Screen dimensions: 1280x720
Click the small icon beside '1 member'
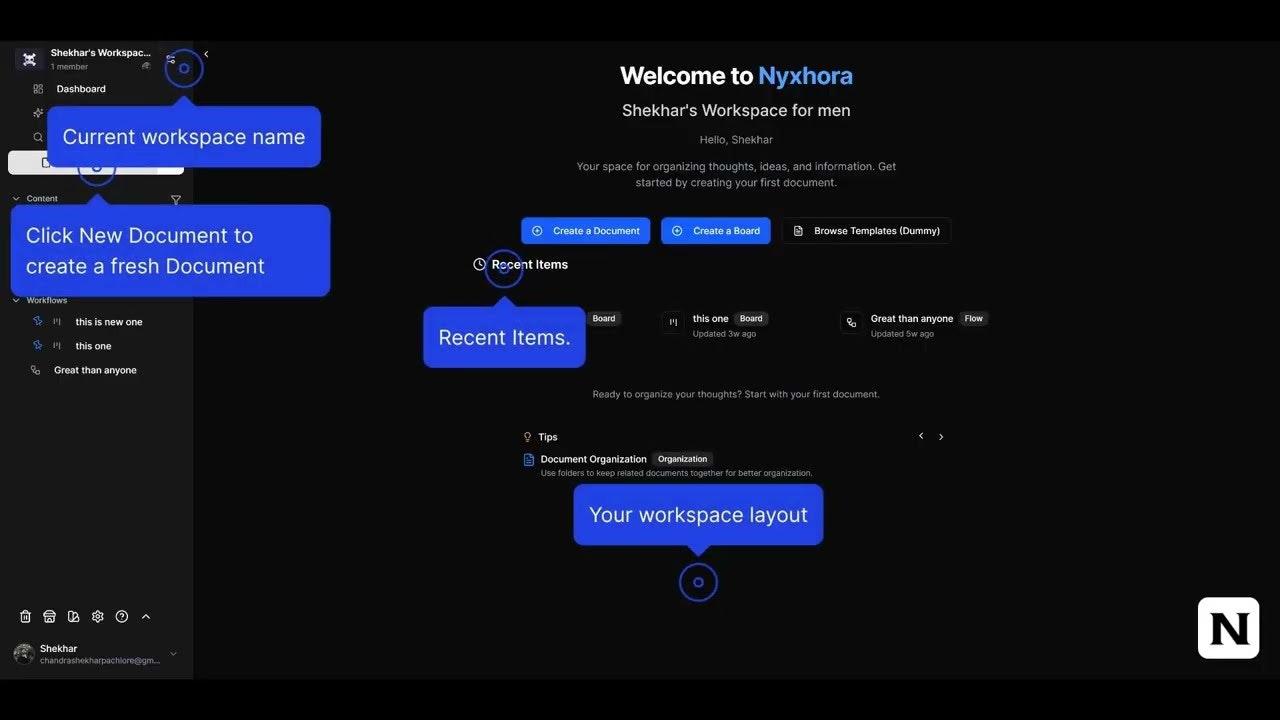(x=146, y=66)
